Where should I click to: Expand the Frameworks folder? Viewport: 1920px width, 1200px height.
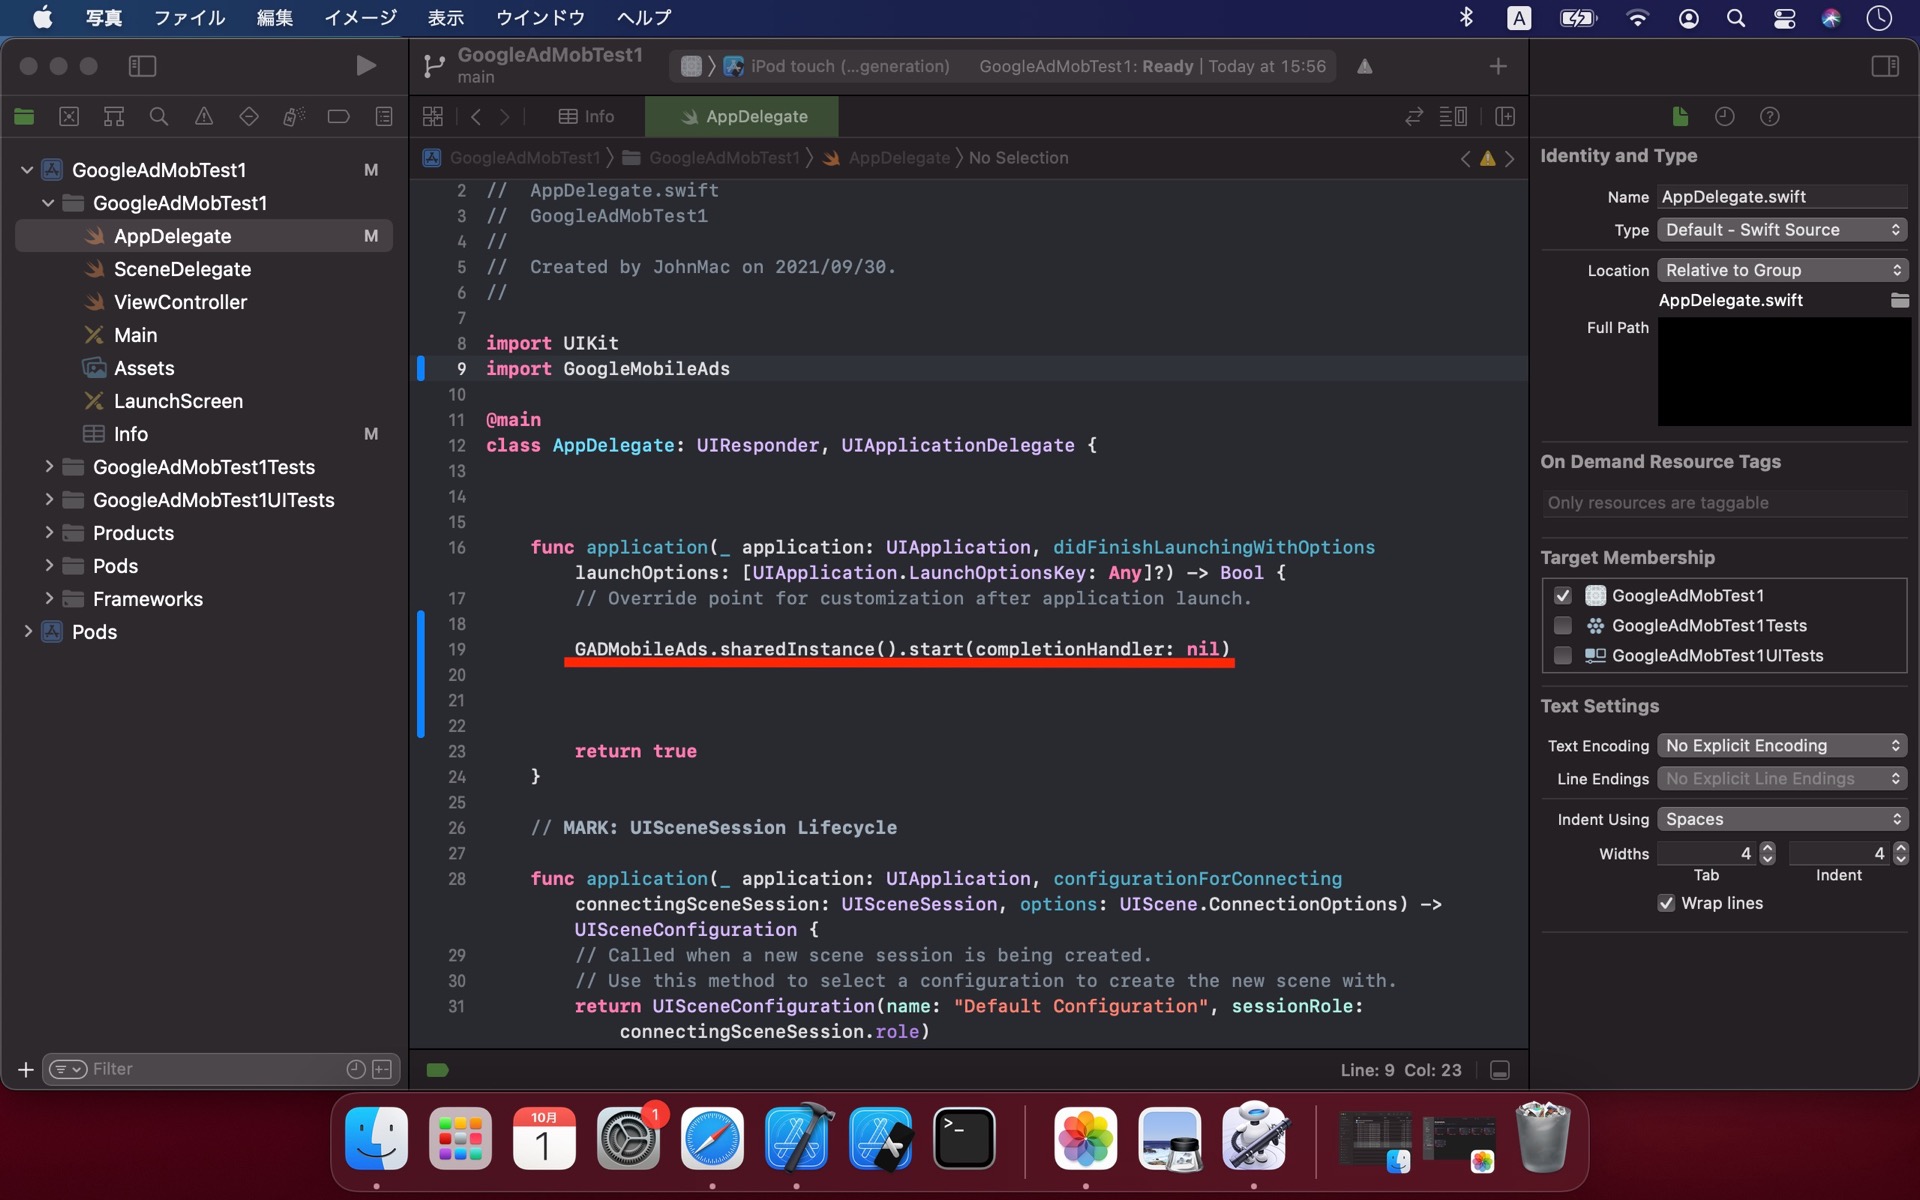point(48,598)
